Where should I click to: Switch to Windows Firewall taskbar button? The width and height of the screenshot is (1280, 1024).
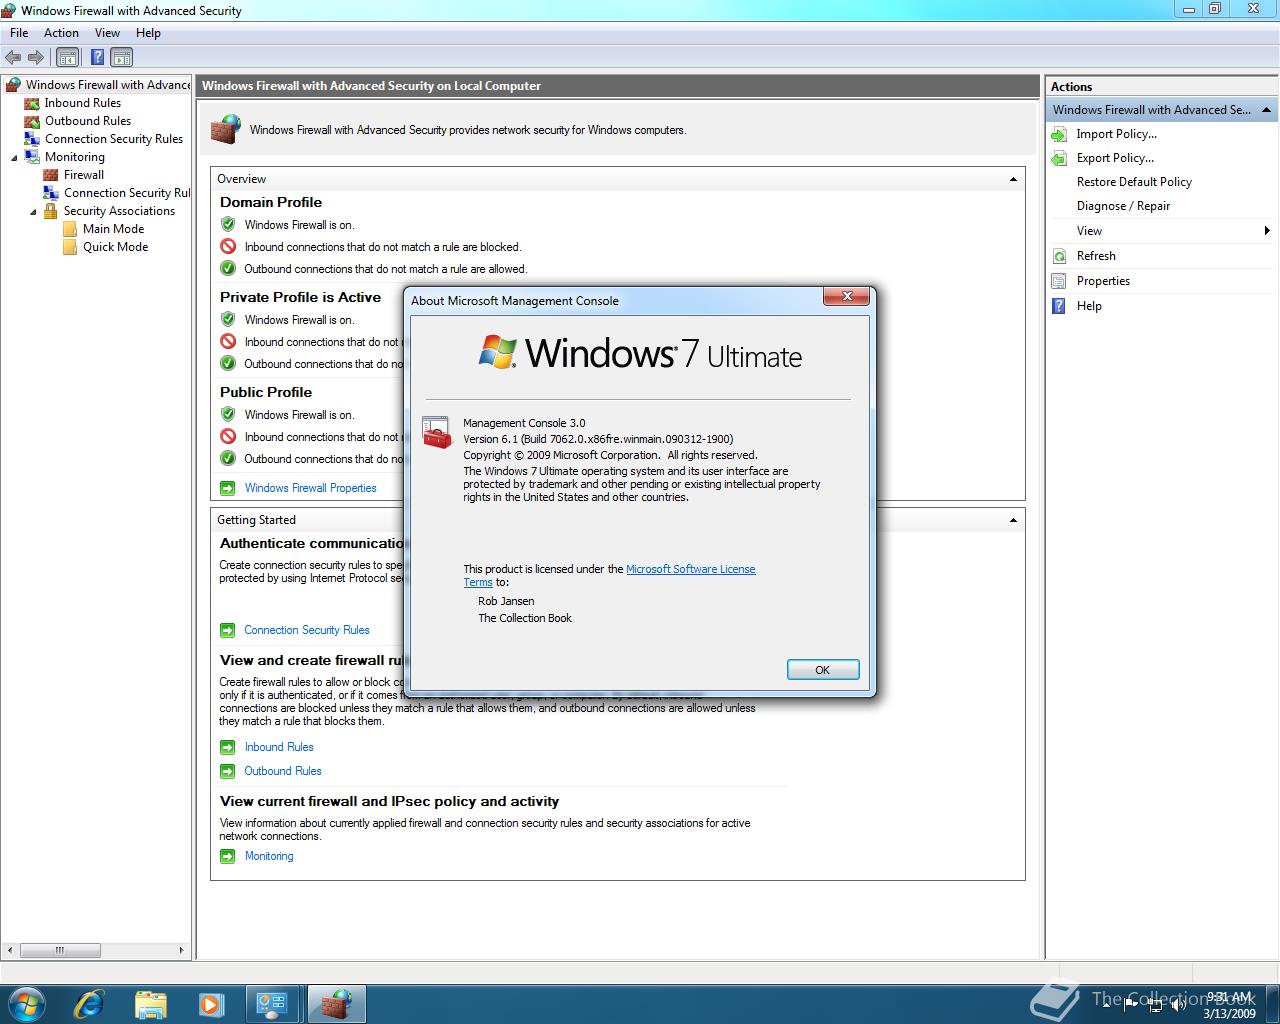tap(336, 1003)
